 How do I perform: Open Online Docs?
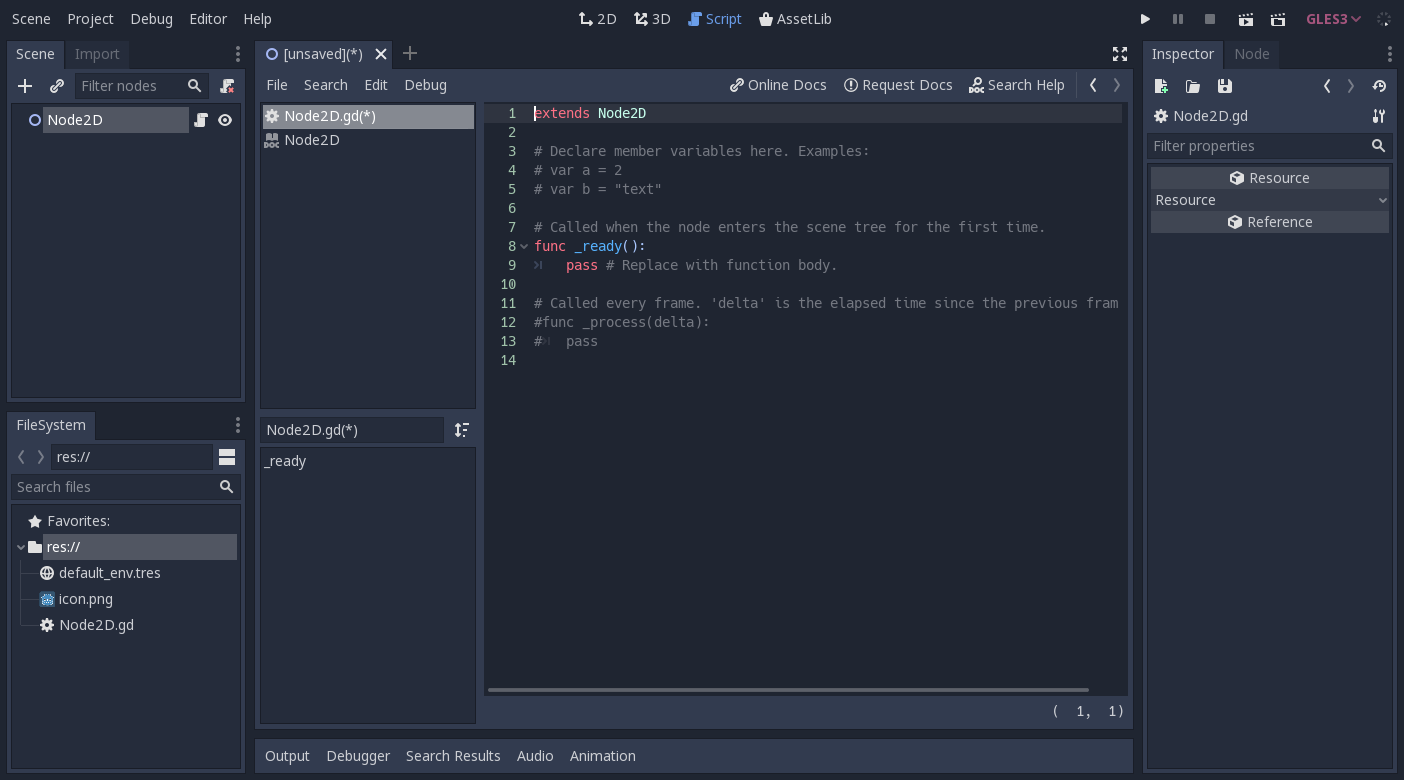pos(778,85)
